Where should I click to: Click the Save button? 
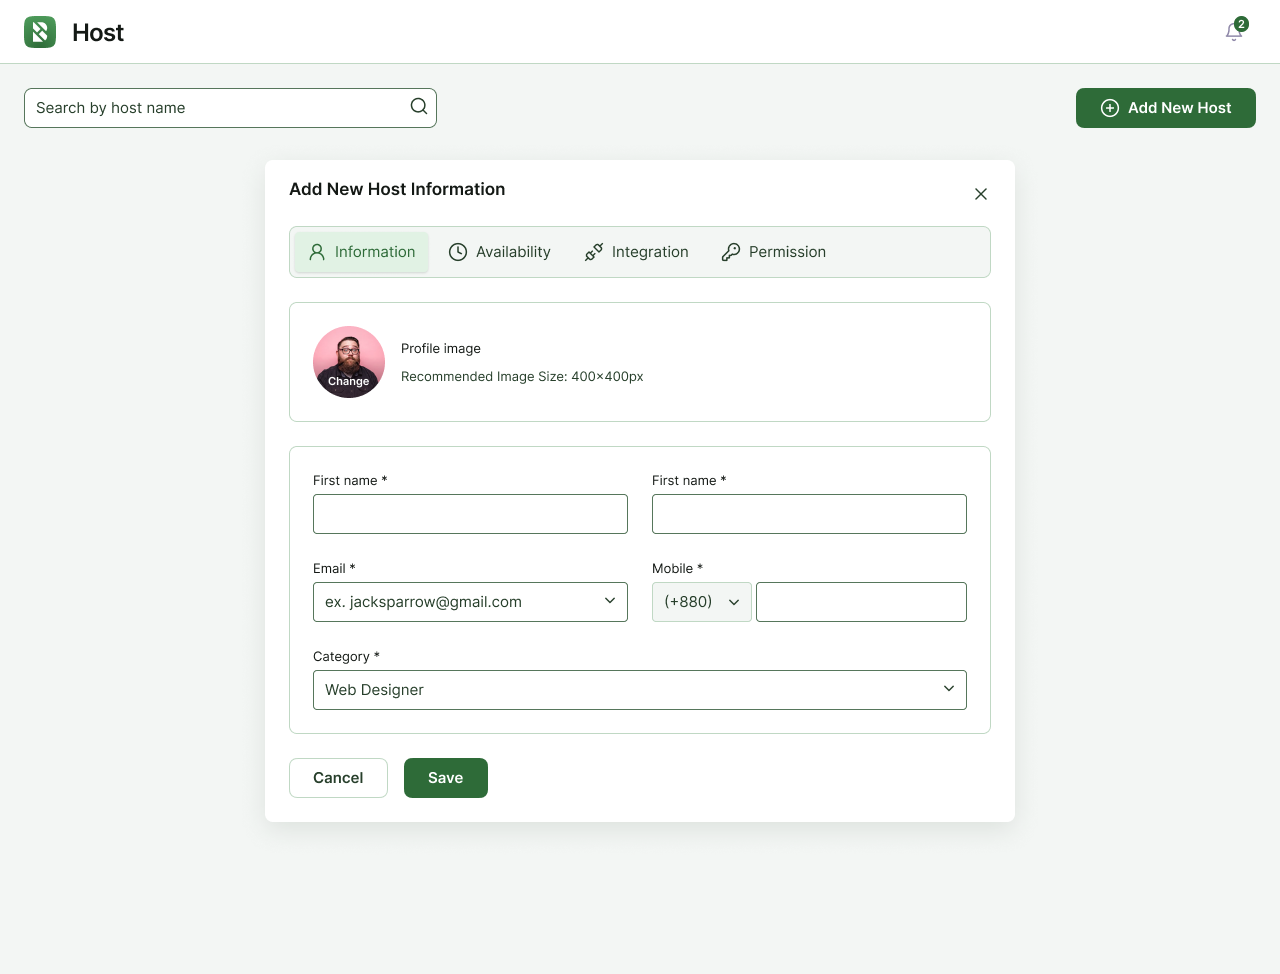pos(446,778)
